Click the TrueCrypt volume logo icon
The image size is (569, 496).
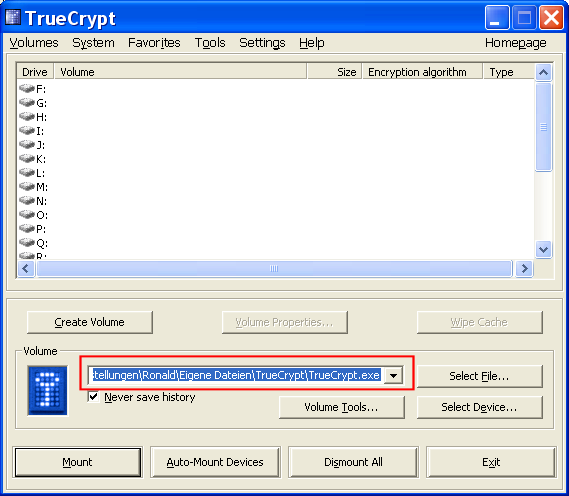[x=48, y=390]
